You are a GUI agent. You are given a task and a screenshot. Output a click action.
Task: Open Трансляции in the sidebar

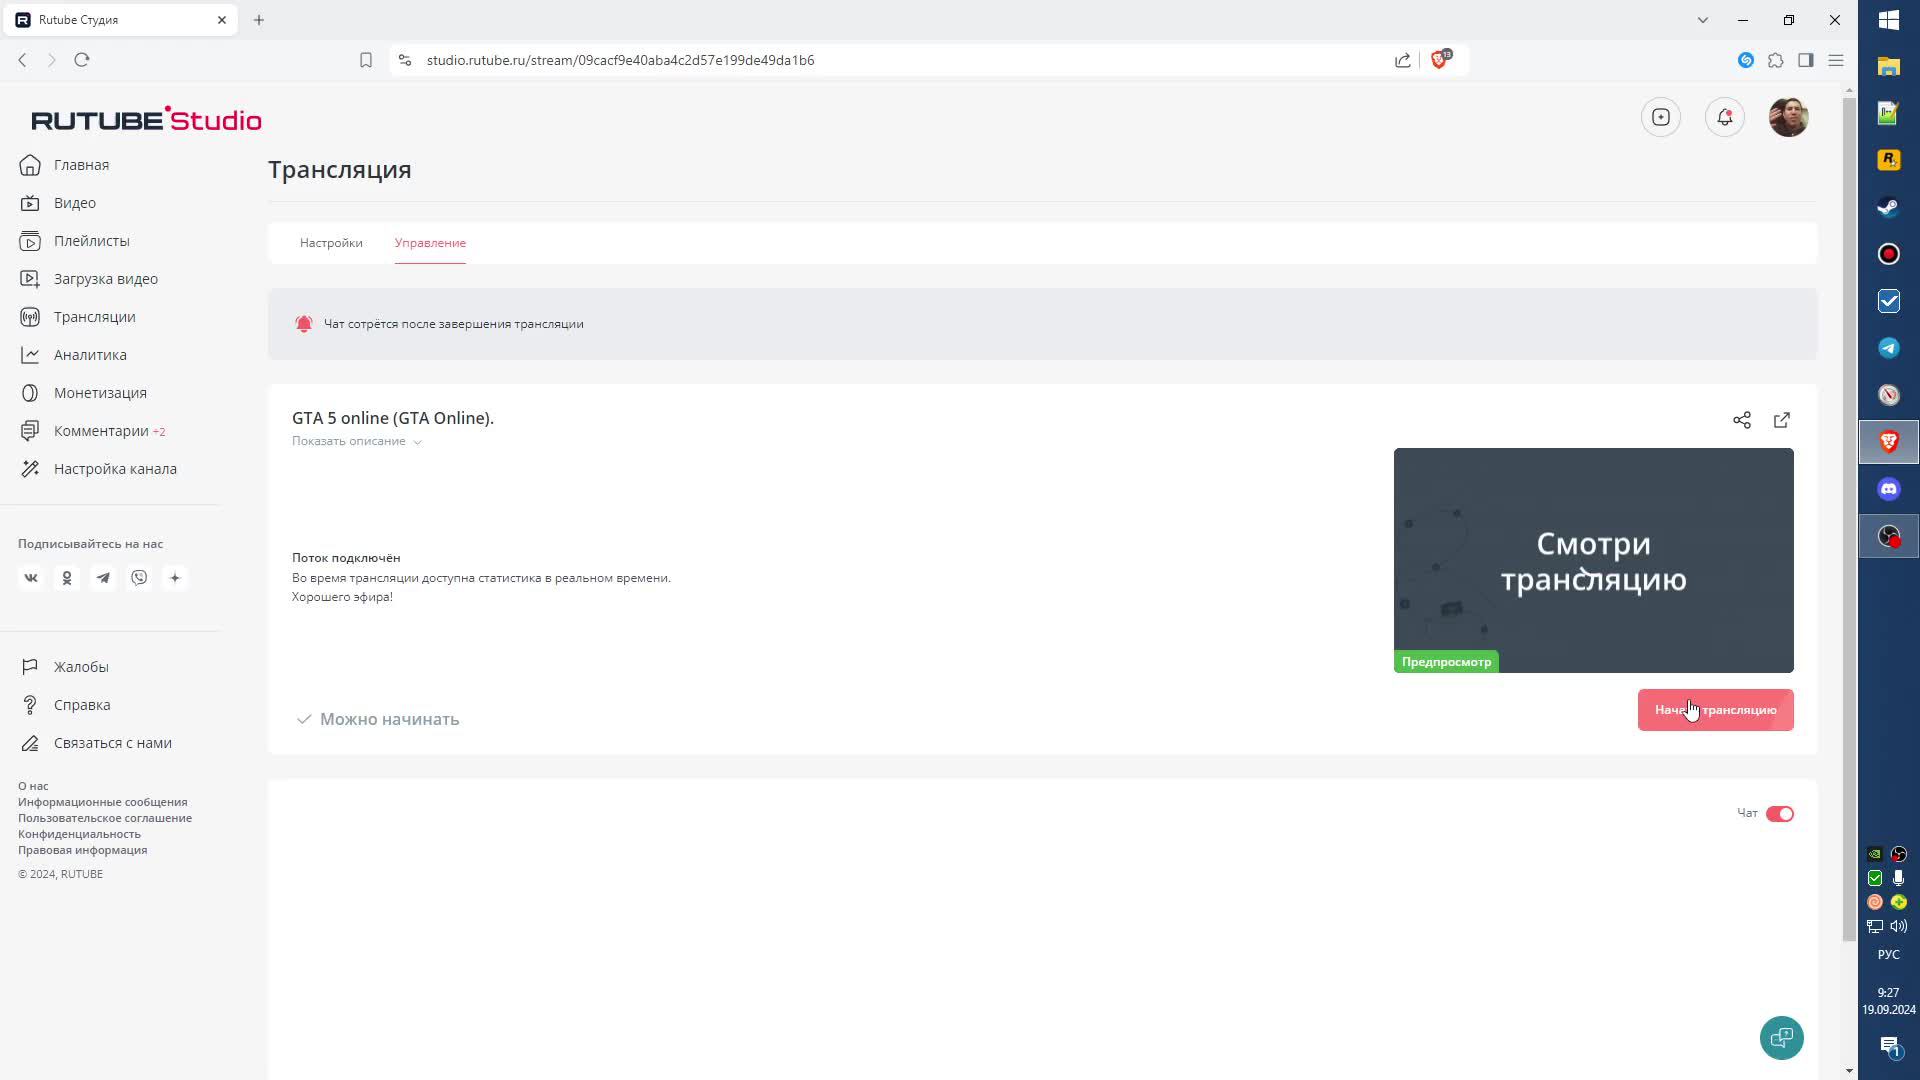pyautogui.click(x=94, y=317)
